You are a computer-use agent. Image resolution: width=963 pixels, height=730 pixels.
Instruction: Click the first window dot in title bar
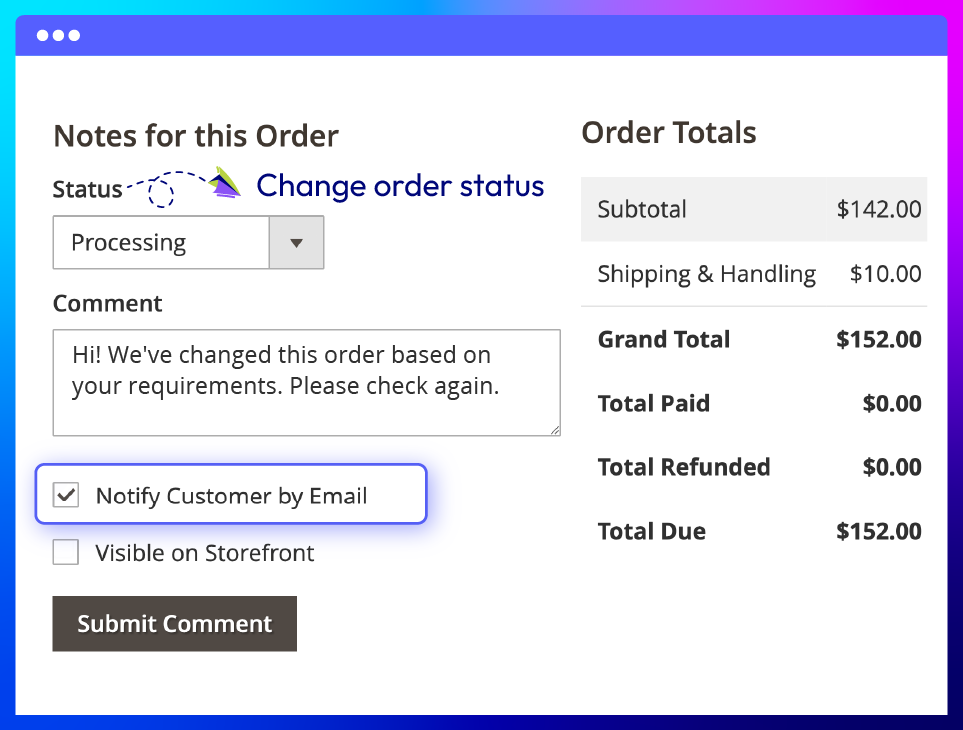(43, 36)
